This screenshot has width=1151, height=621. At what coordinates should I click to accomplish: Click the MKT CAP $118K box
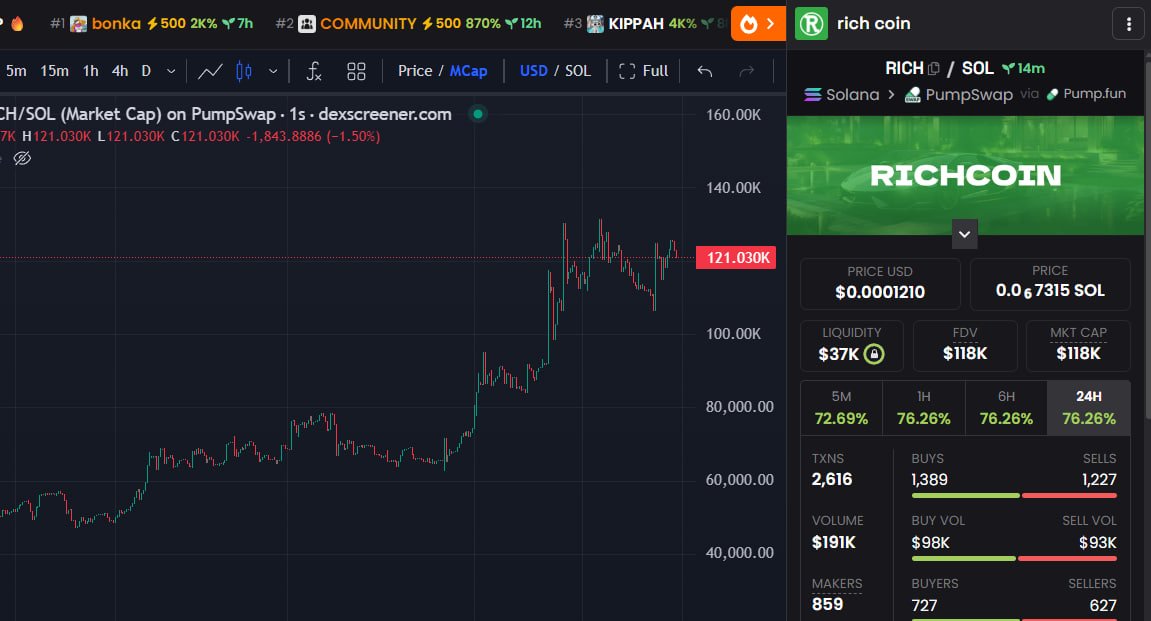pyautogui.click(x=1078, y=345)
